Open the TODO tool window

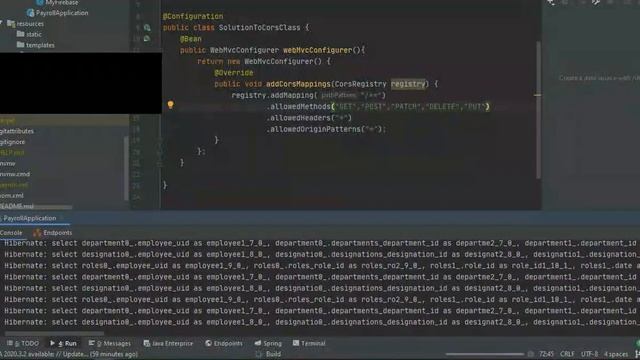click(x=23, y=343)
